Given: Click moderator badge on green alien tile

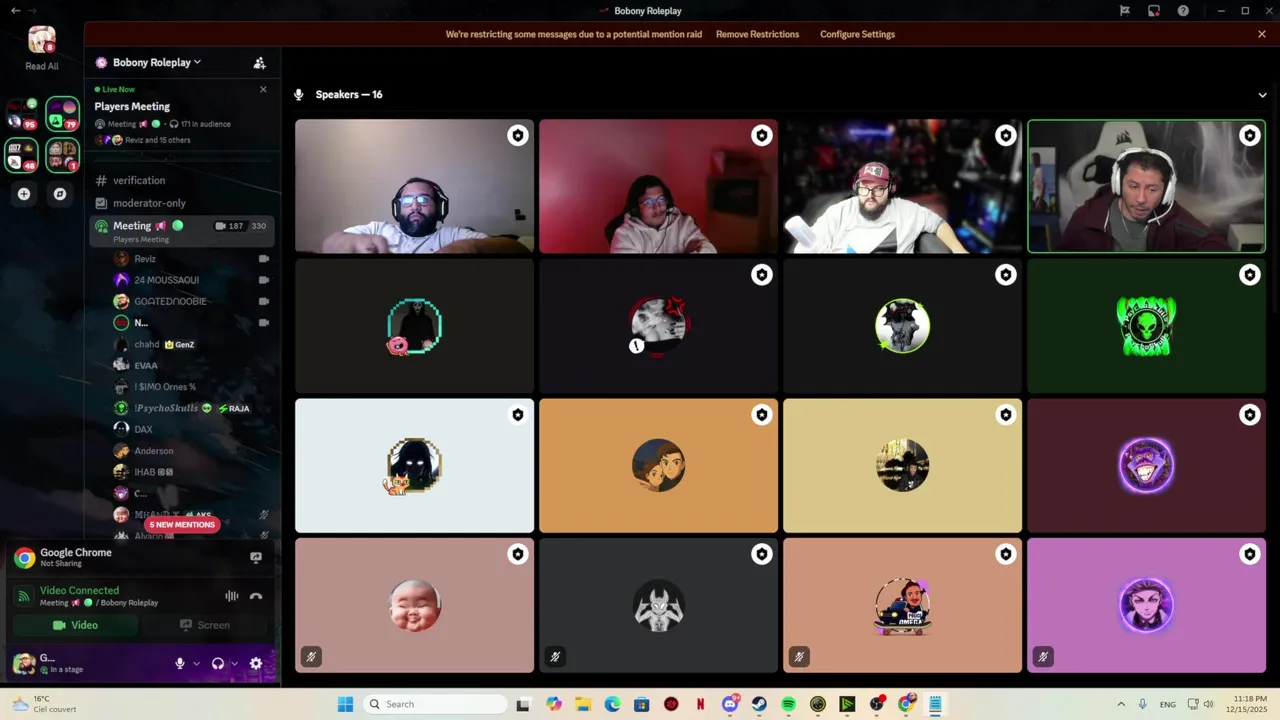Looking at the screenshot, I should [1249, 275].
